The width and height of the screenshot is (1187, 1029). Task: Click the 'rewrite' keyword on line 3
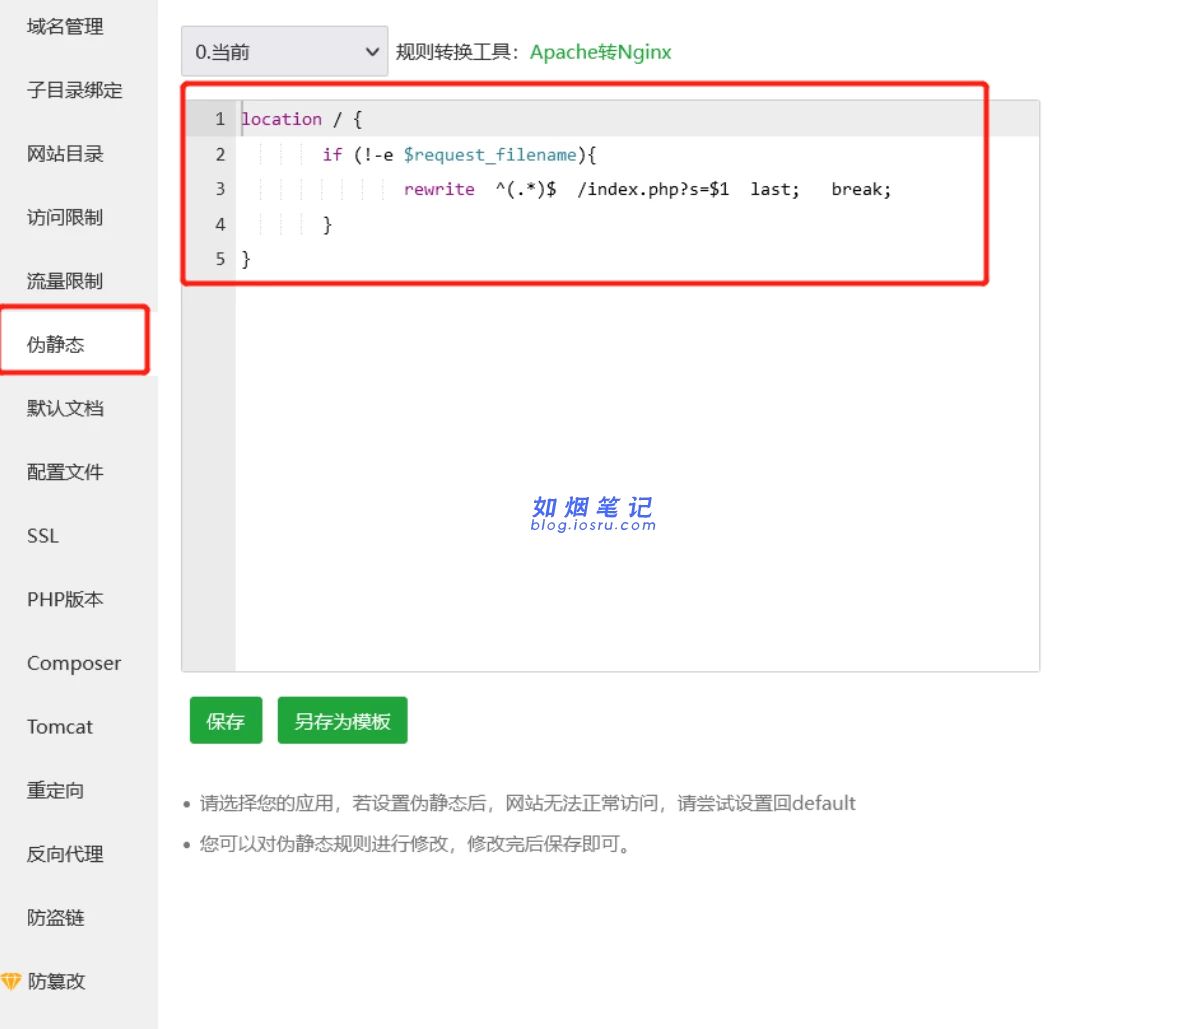pos(439,189)
